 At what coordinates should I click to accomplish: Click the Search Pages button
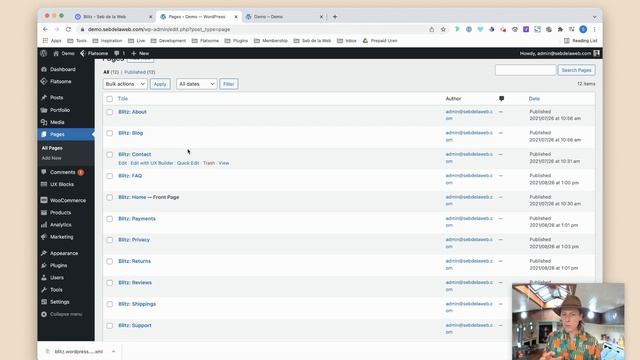(x=576, y=70)
